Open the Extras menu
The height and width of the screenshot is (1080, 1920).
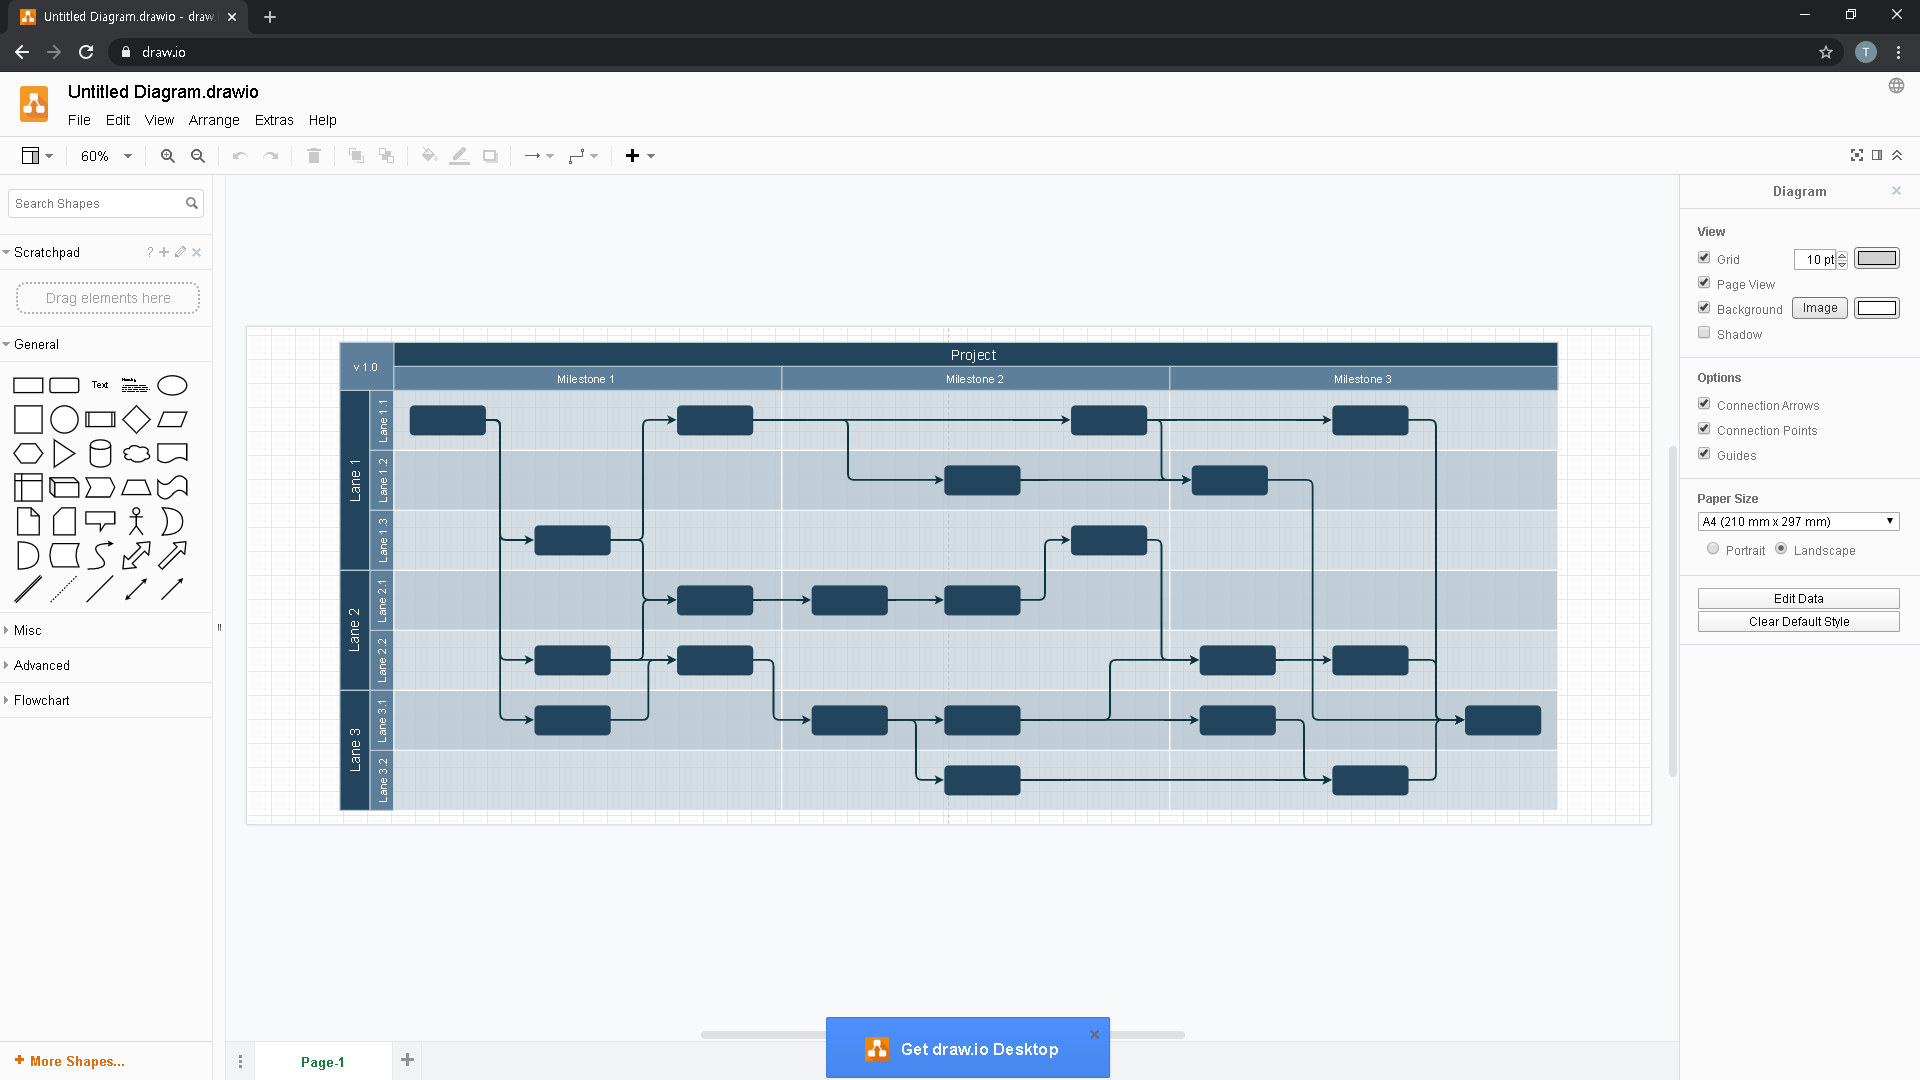274,120
